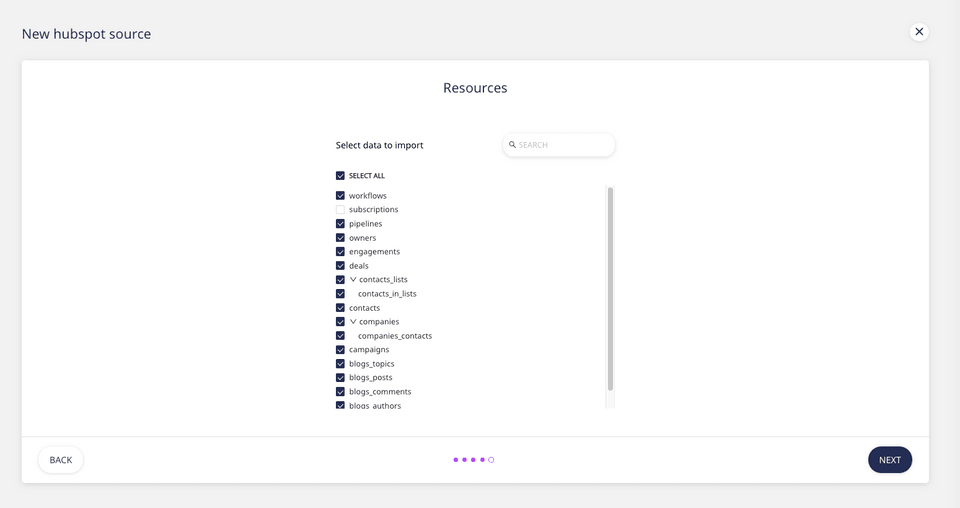Uncheck the engagements checkbox
Viewport: 960px width, 508px height.
[x=340, y=252]
